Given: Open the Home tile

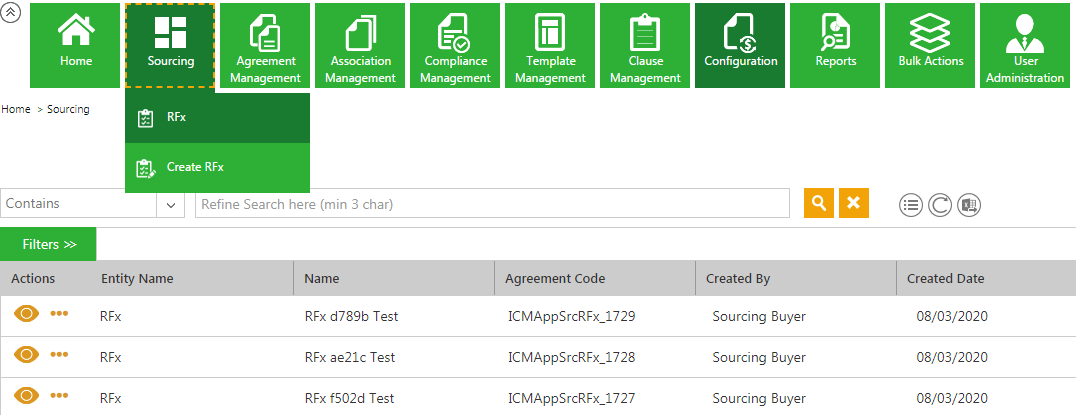Looking at the screenshot, I should tap(76, 45).
